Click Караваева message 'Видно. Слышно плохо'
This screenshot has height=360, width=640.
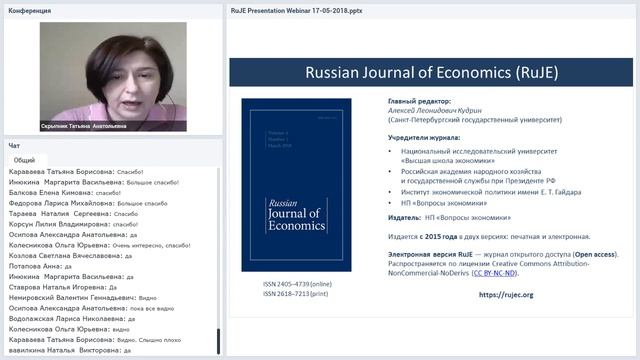[x=95, y=340]
